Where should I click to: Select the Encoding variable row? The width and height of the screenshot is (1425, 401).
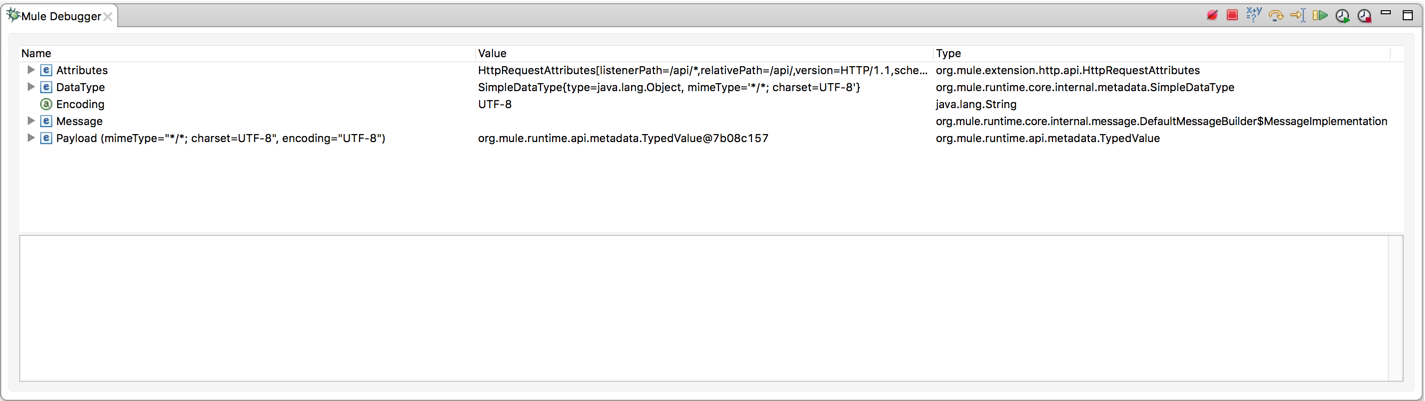click(80, 105)
